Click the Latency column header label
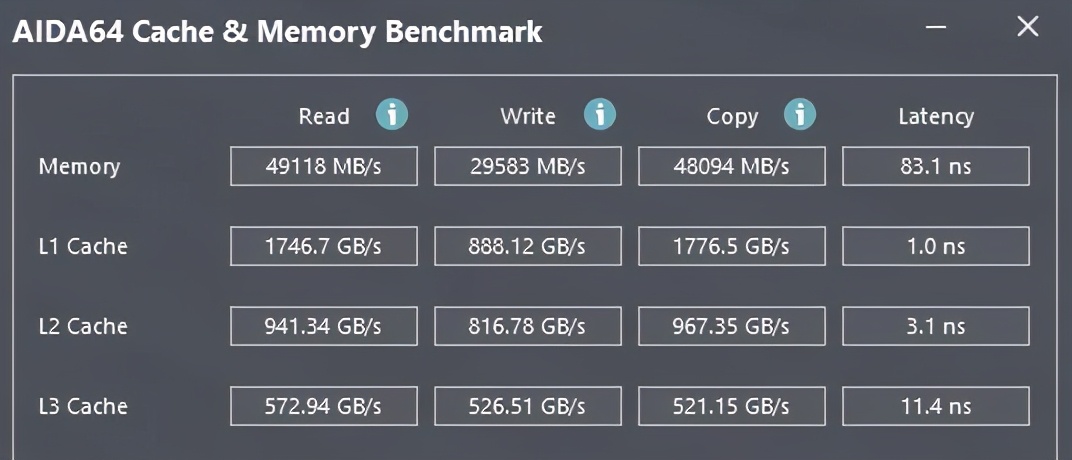This screenshot has width=1072, height=460. click(936, 117)
